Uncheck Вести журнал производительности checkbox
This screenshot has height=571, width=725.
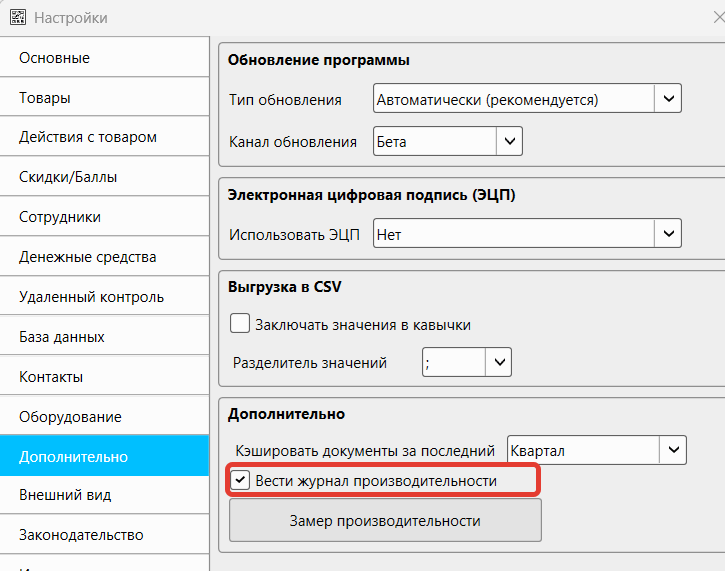pos(240,481)
